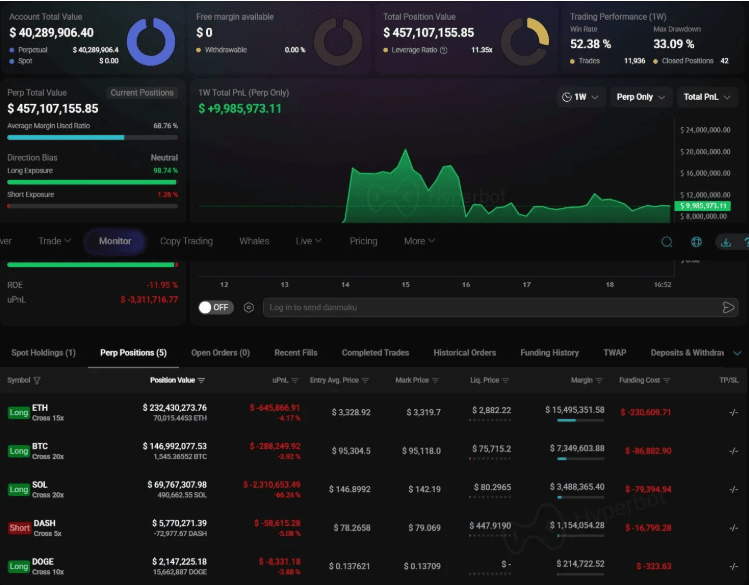Click the Long badge on SOL row
This screenshot has width=749, height=585.
pos(19,490)
